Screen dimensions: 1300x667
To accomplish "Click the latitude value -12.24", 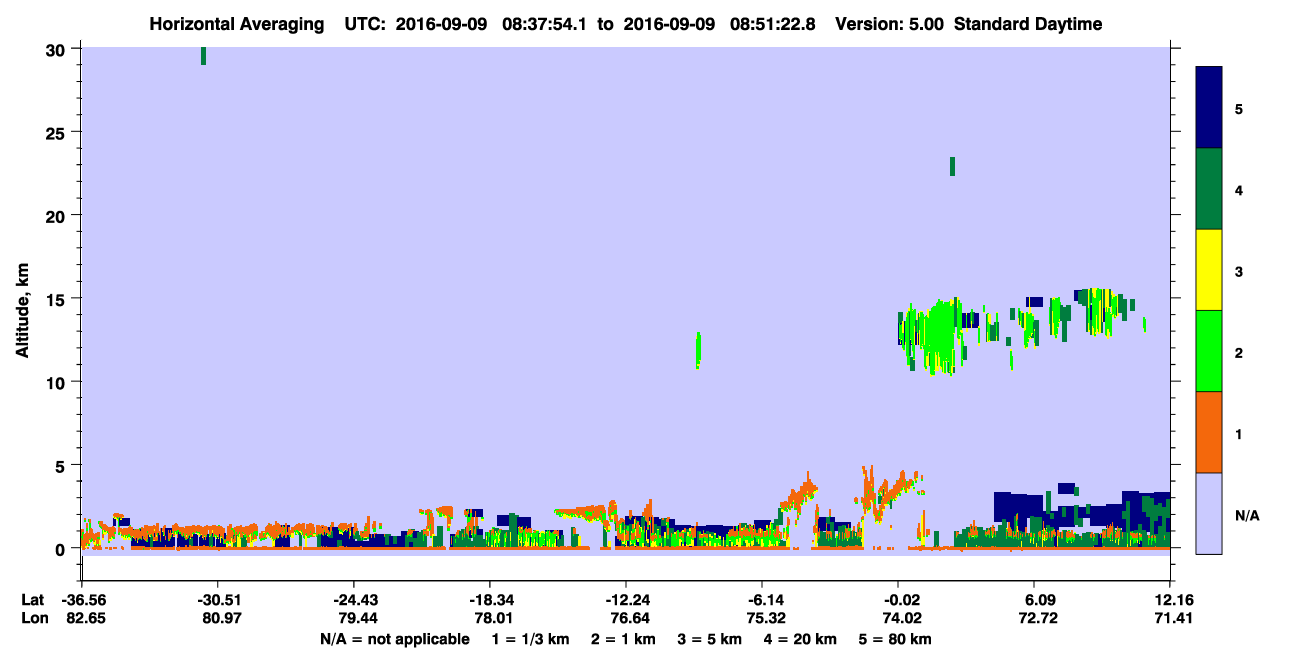I will tap(626, 600).
